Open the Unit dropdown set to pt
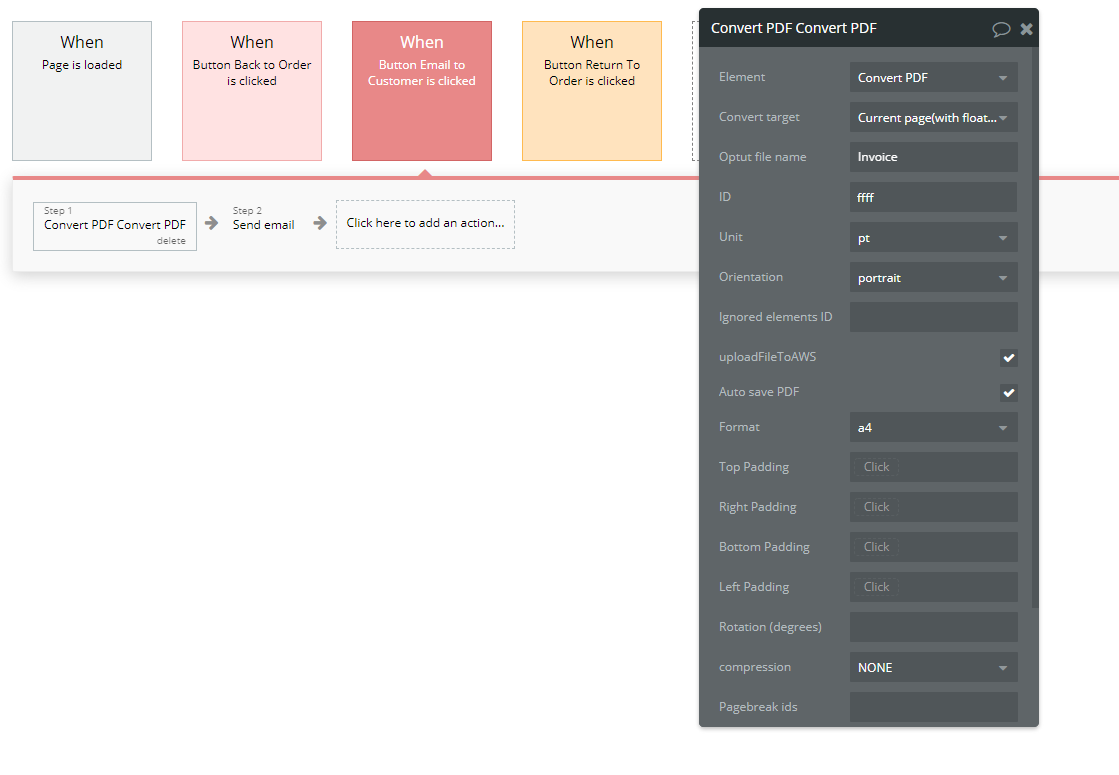This screenshot has width=1119, height=775. point(933,237)
